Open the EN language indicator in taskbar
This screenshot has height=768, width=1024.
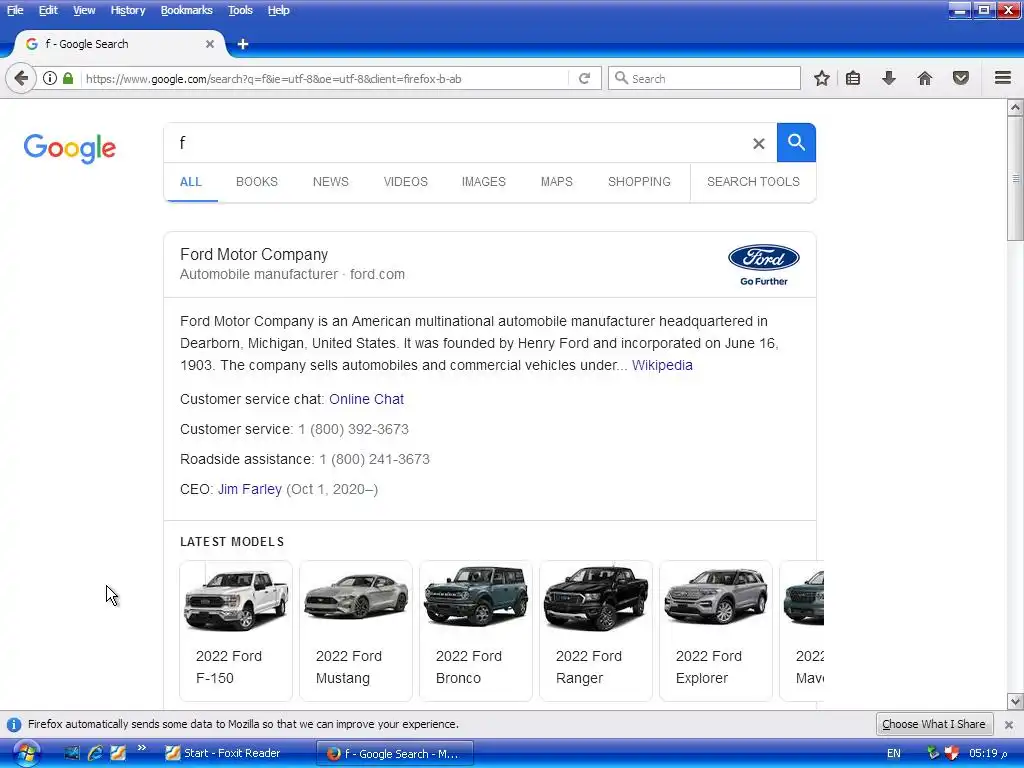pyautogui.click(x=893, y=754)
